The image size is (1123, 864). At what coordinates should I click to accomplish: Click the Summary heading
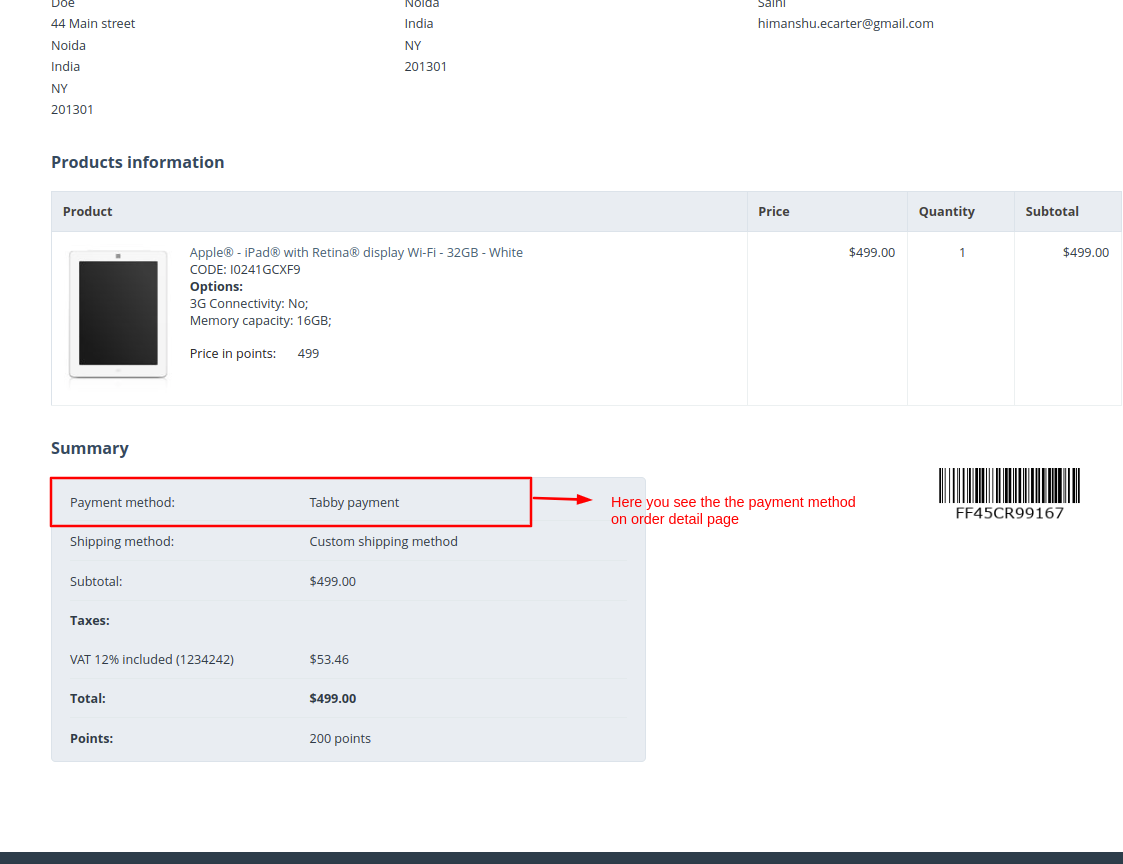click(90, 448)
